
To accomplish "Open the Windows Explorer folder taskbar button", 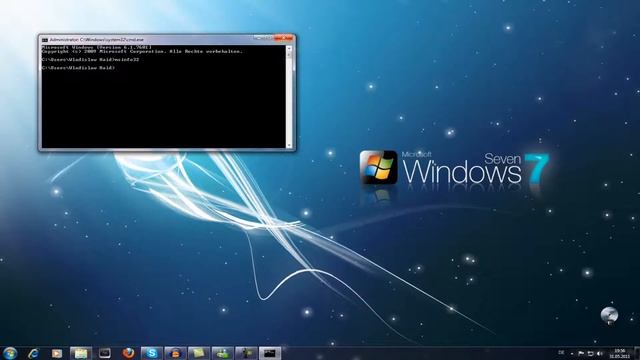I will [x=81, y=353].
